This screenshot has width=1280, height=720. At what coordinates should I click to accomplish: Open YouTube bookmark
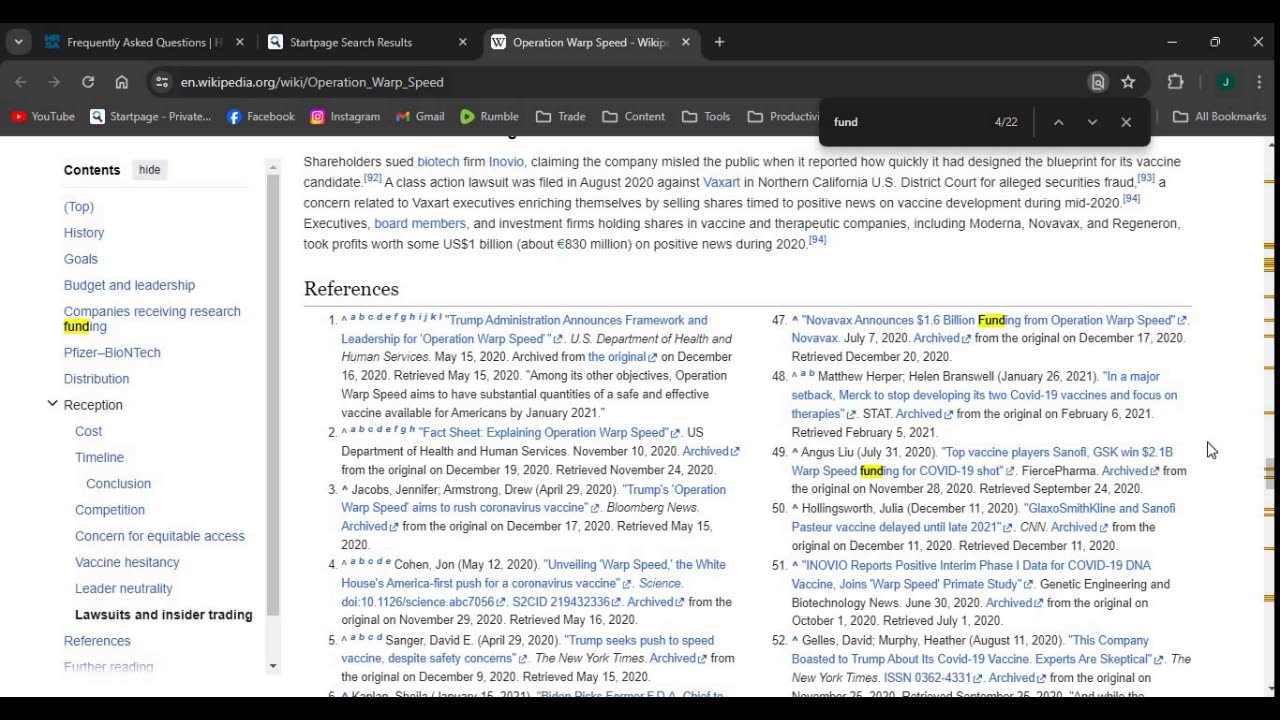(x=43, y=116)
